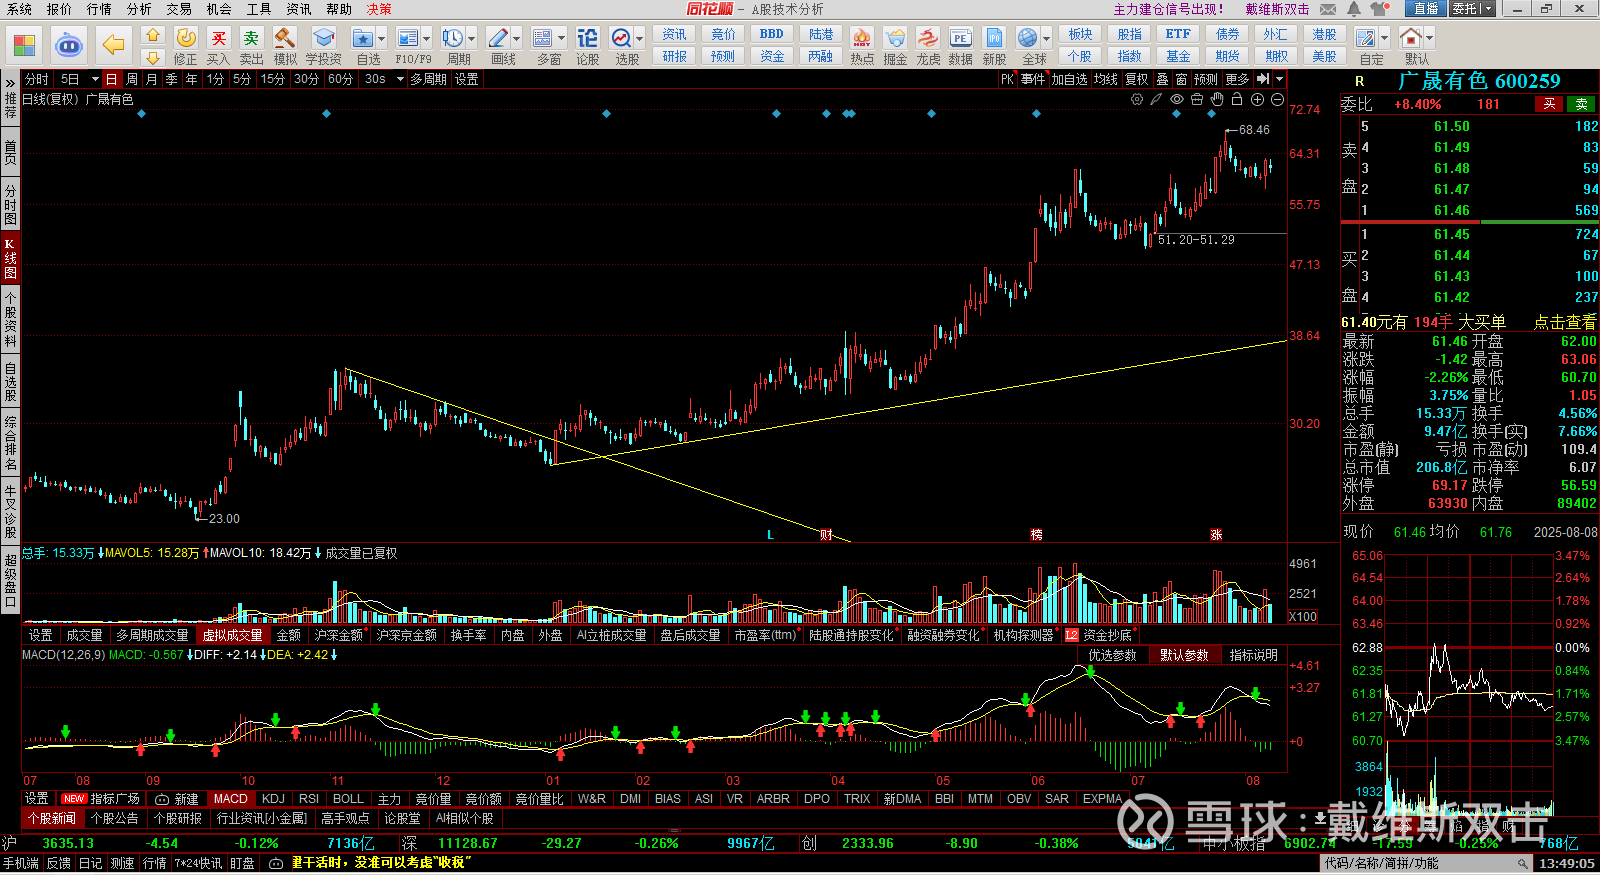Zoom in chart with plus icon

pyautogui.click(x=1257, y=99)
